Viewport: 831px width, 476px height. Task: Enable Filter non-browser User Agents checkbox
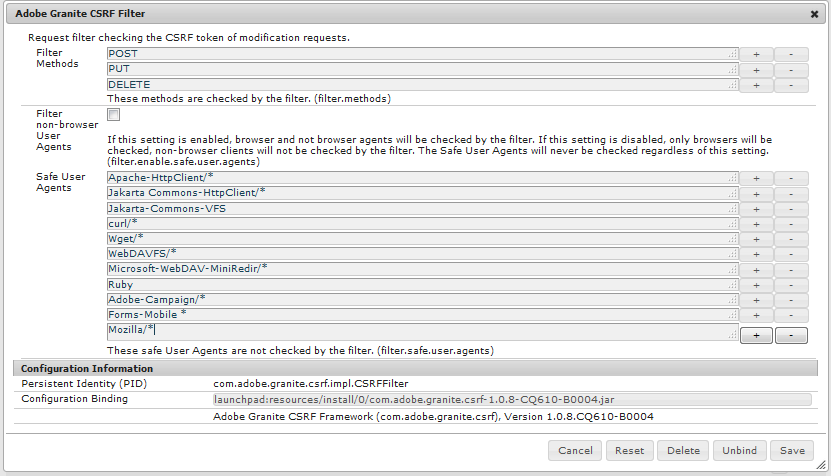pos(113,114)
